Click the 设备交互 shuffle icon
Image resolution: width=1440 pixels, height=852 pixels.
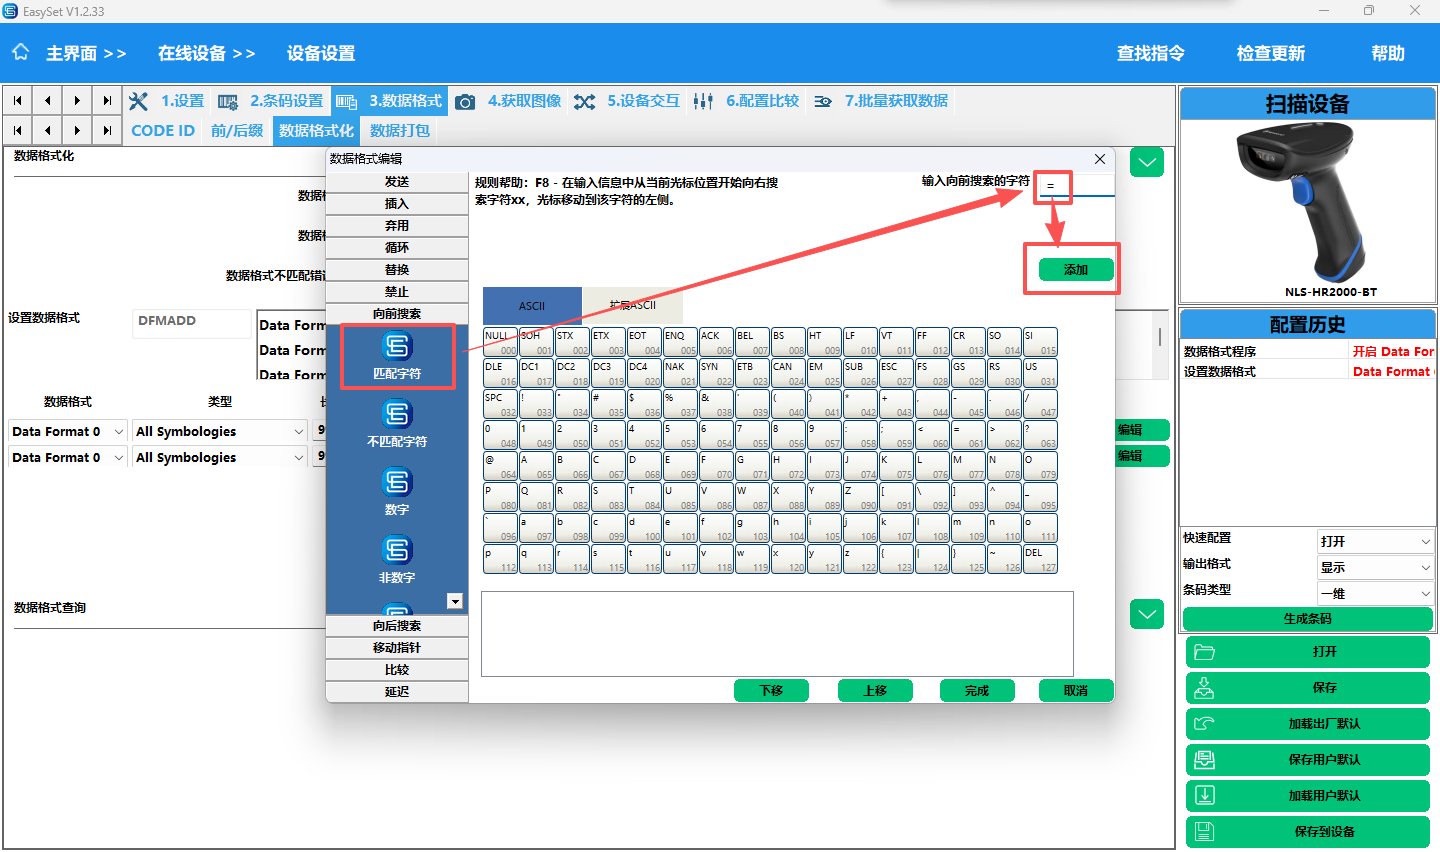585,102
